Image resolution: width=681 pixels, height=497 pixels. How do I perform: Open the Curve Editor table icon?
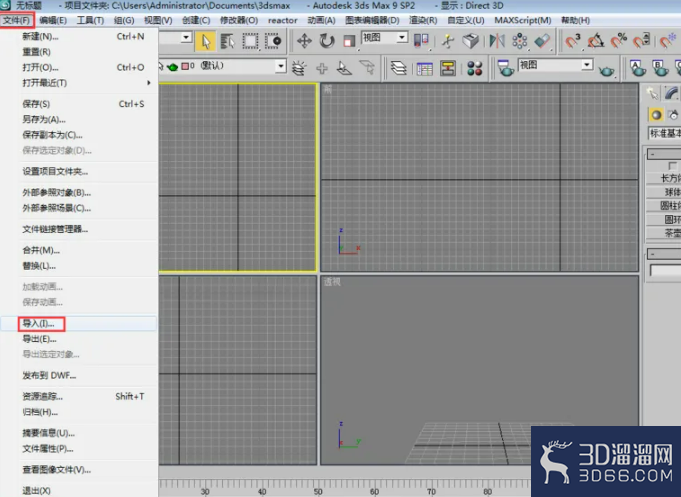(x=425, y=69)
